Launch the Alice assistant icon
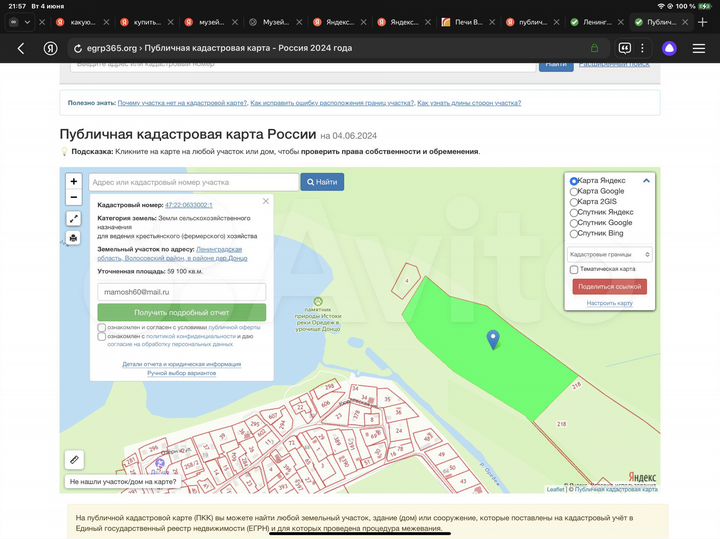720x539 pixels. click(x=669, y=48)
